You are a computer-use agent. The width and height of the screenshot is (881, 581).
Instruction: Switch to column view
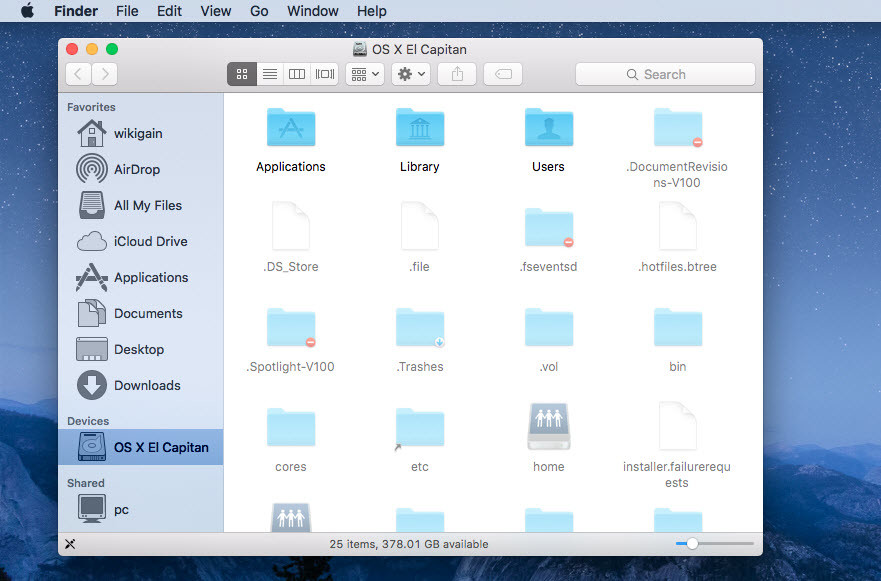297,73
